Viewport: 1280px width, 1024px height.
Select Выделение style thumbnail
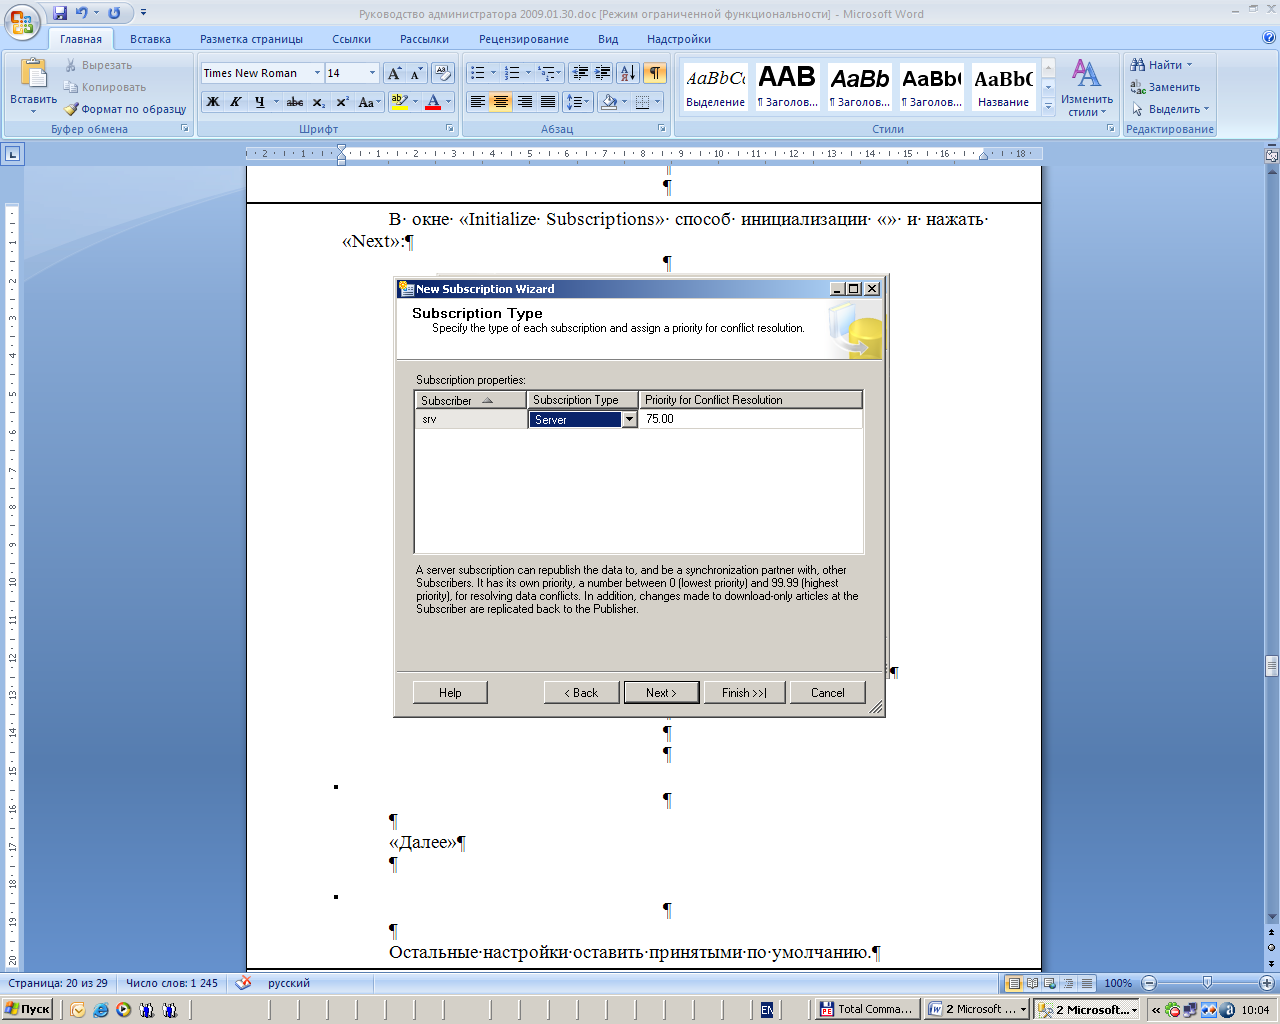(715, 87)
